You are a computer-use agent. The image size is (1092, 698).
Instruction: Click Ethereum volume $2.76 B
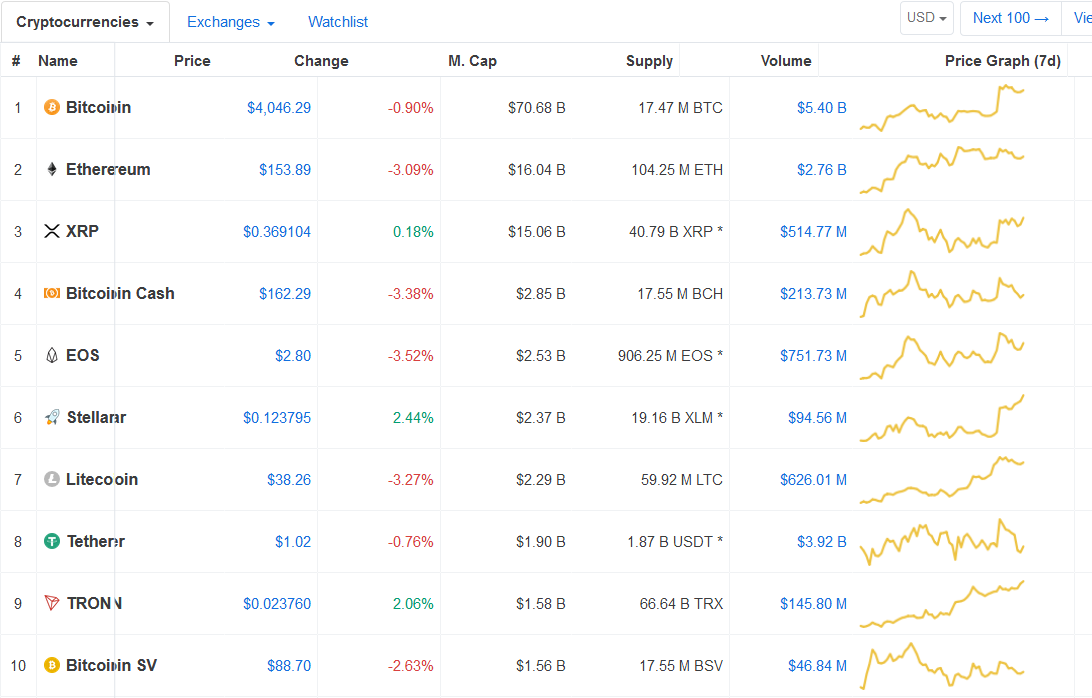tap(822, 170)
